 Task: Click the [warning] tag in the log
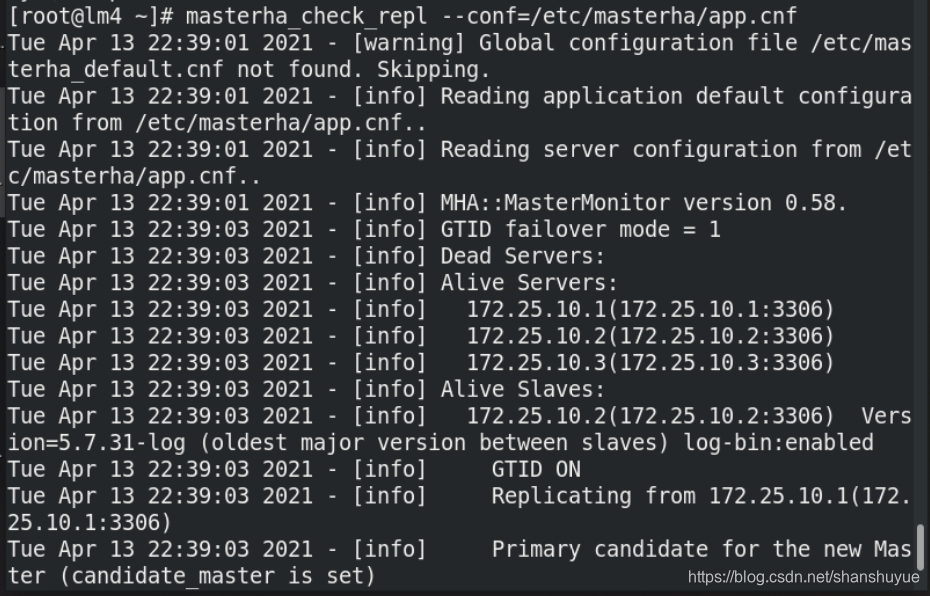pyautogui.click(x=409, y=43)
